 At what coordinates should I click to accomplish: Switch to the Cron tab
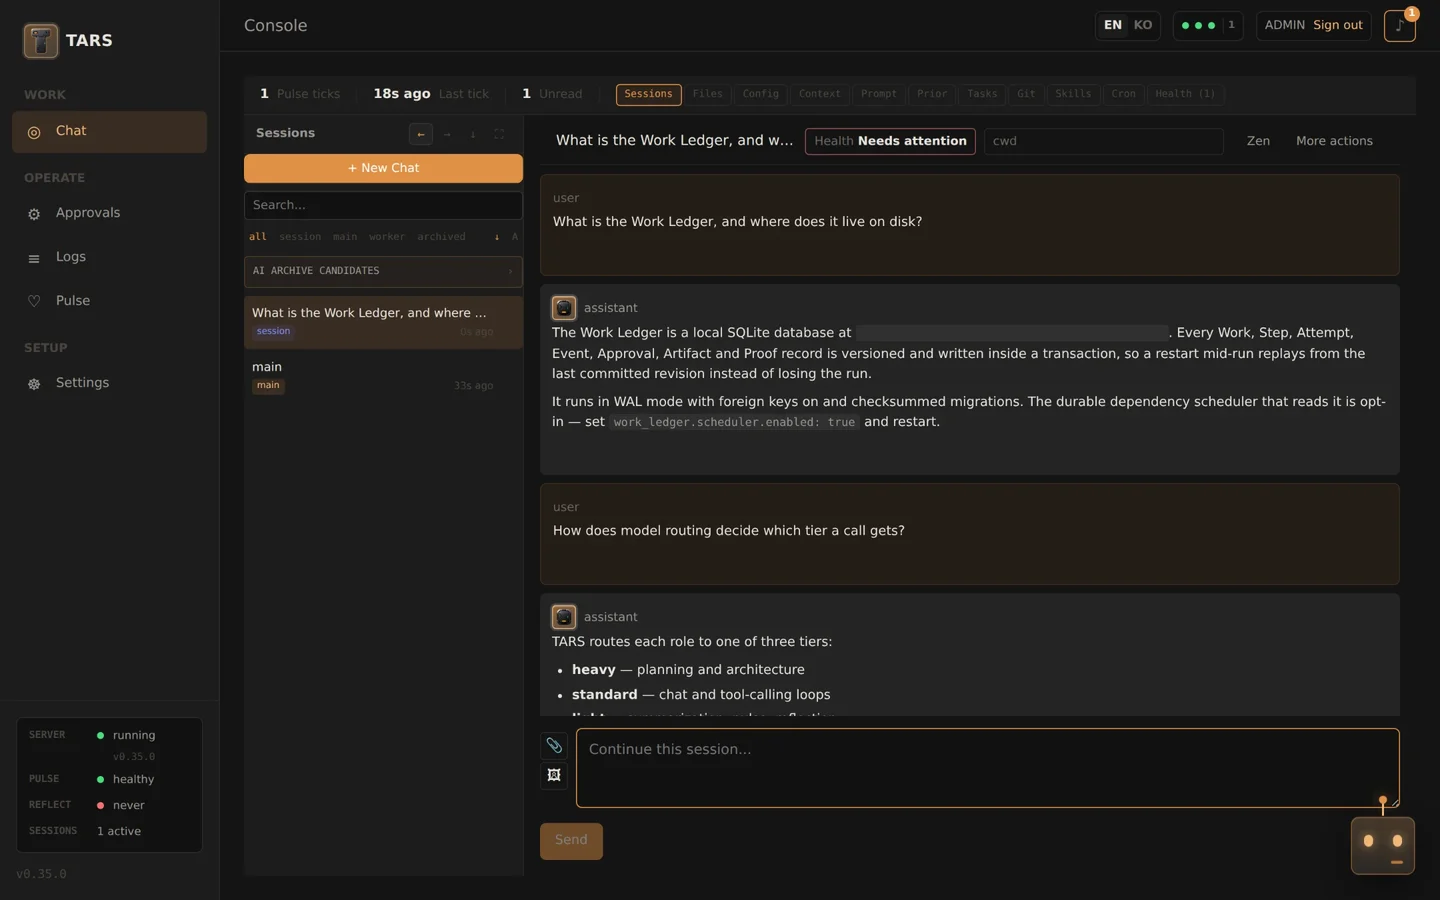coord(1123,94)
